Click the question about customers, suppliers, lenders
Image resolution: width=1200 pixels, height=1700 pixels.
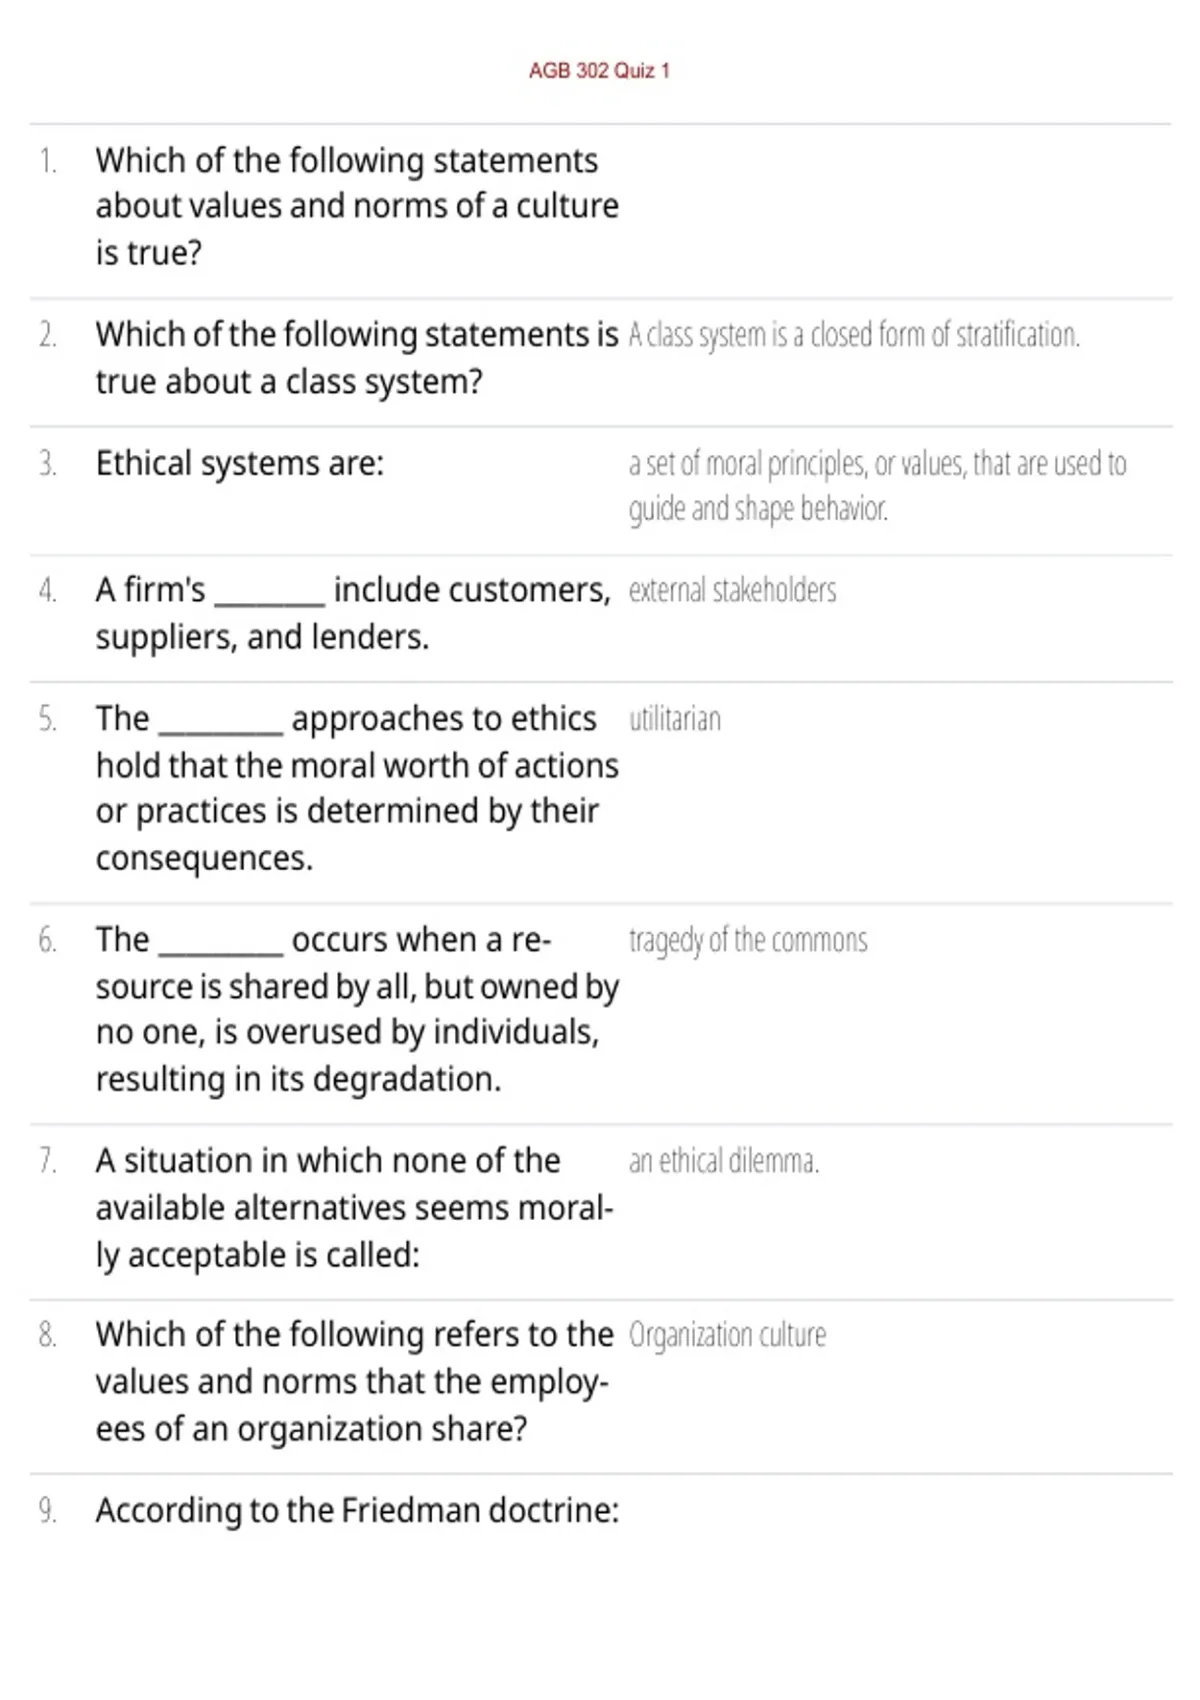coord(353,613)
